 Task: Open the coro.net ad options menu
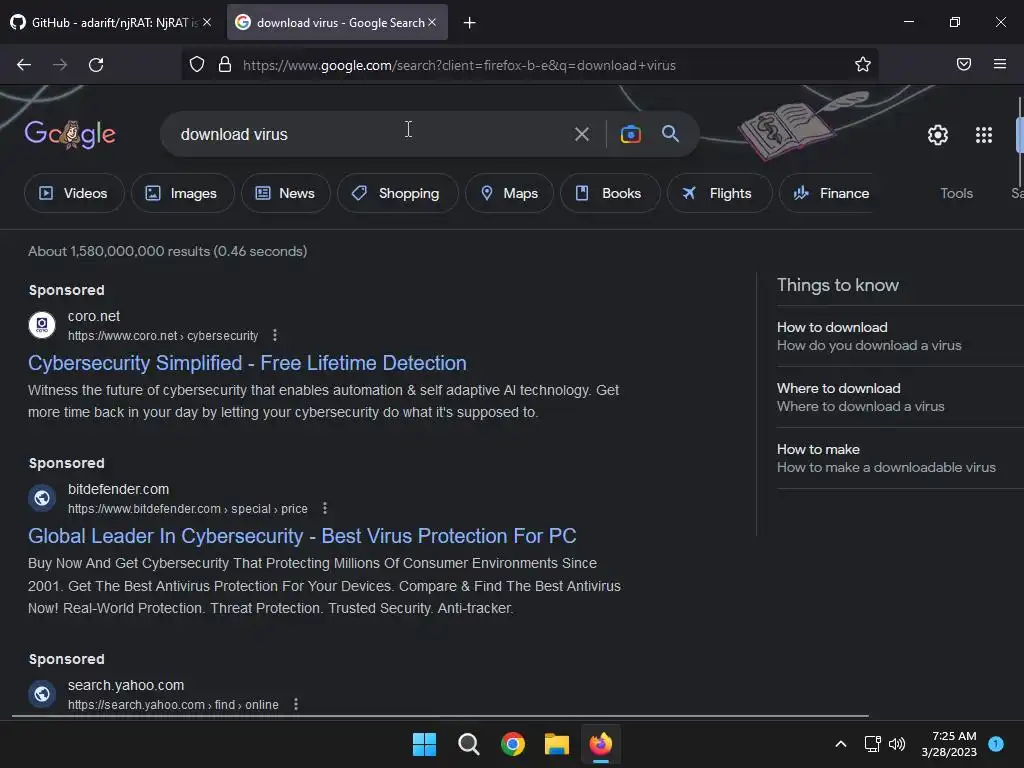(x=275, y=335)
